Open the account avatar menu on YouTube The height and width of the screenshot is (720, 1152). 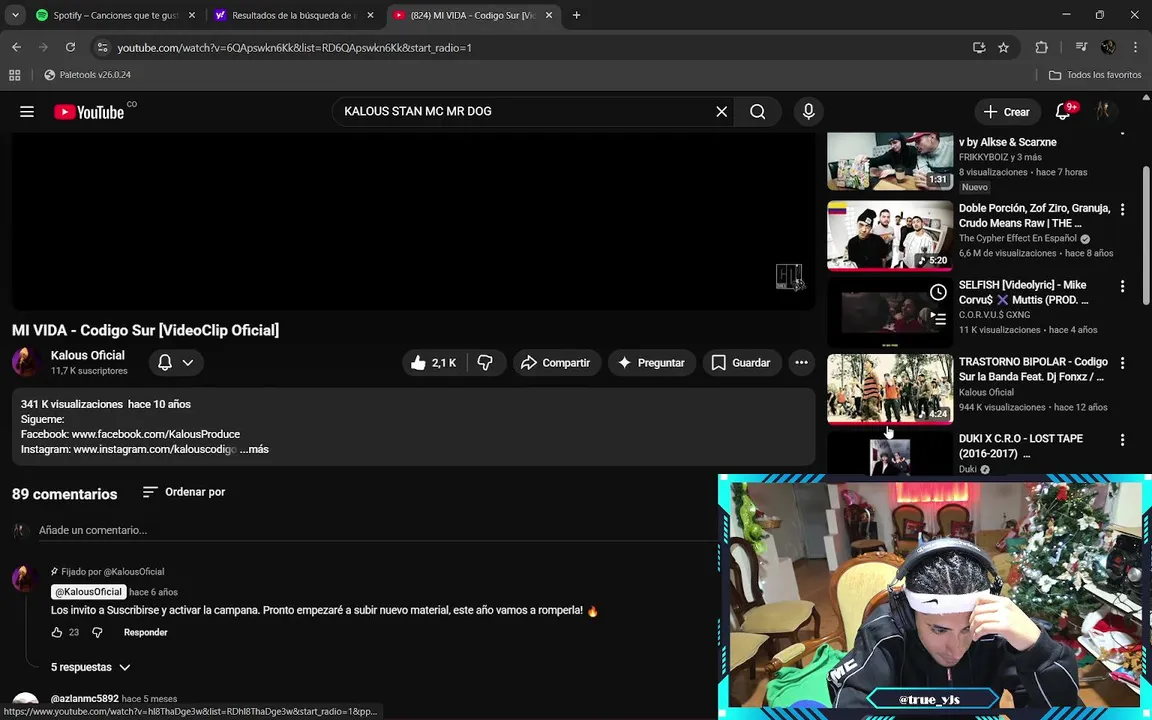(x=1103, y=112)
